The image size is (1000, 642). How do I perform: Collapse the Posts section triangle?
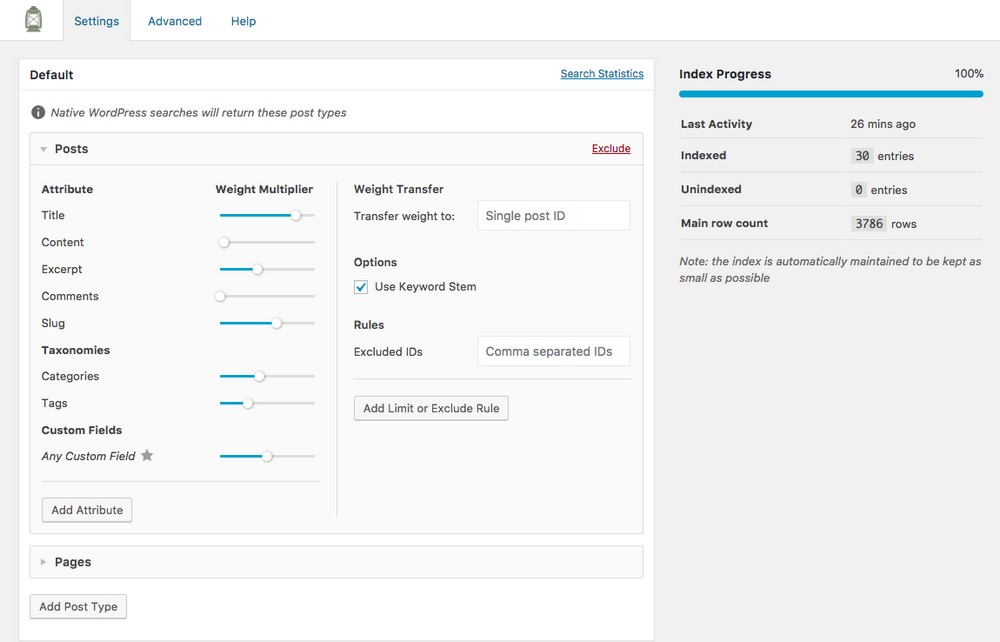pyautogui.click(x=44, y=149)
